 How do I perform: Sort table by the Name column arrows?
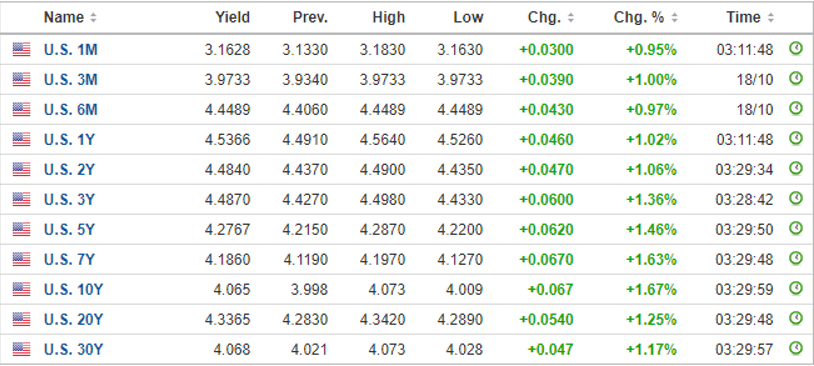93,18
